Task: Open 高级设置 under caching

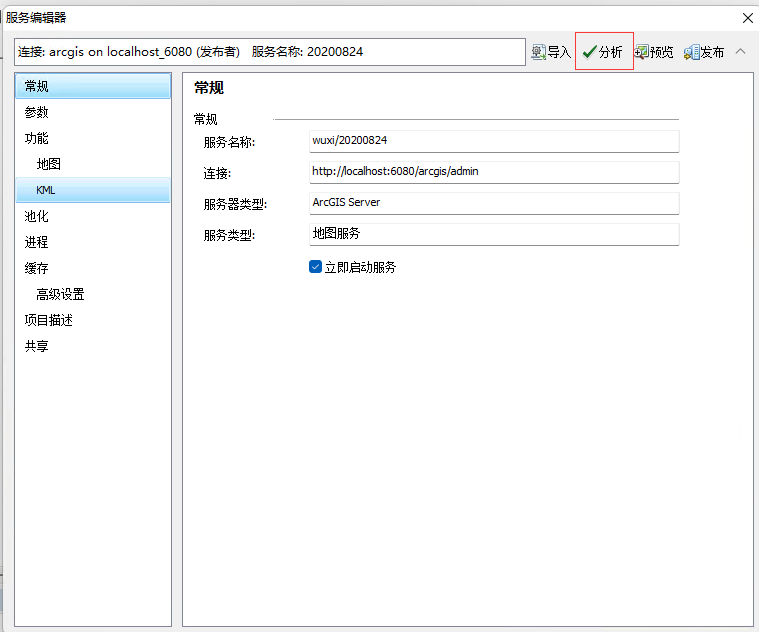Action: (60, 295)
